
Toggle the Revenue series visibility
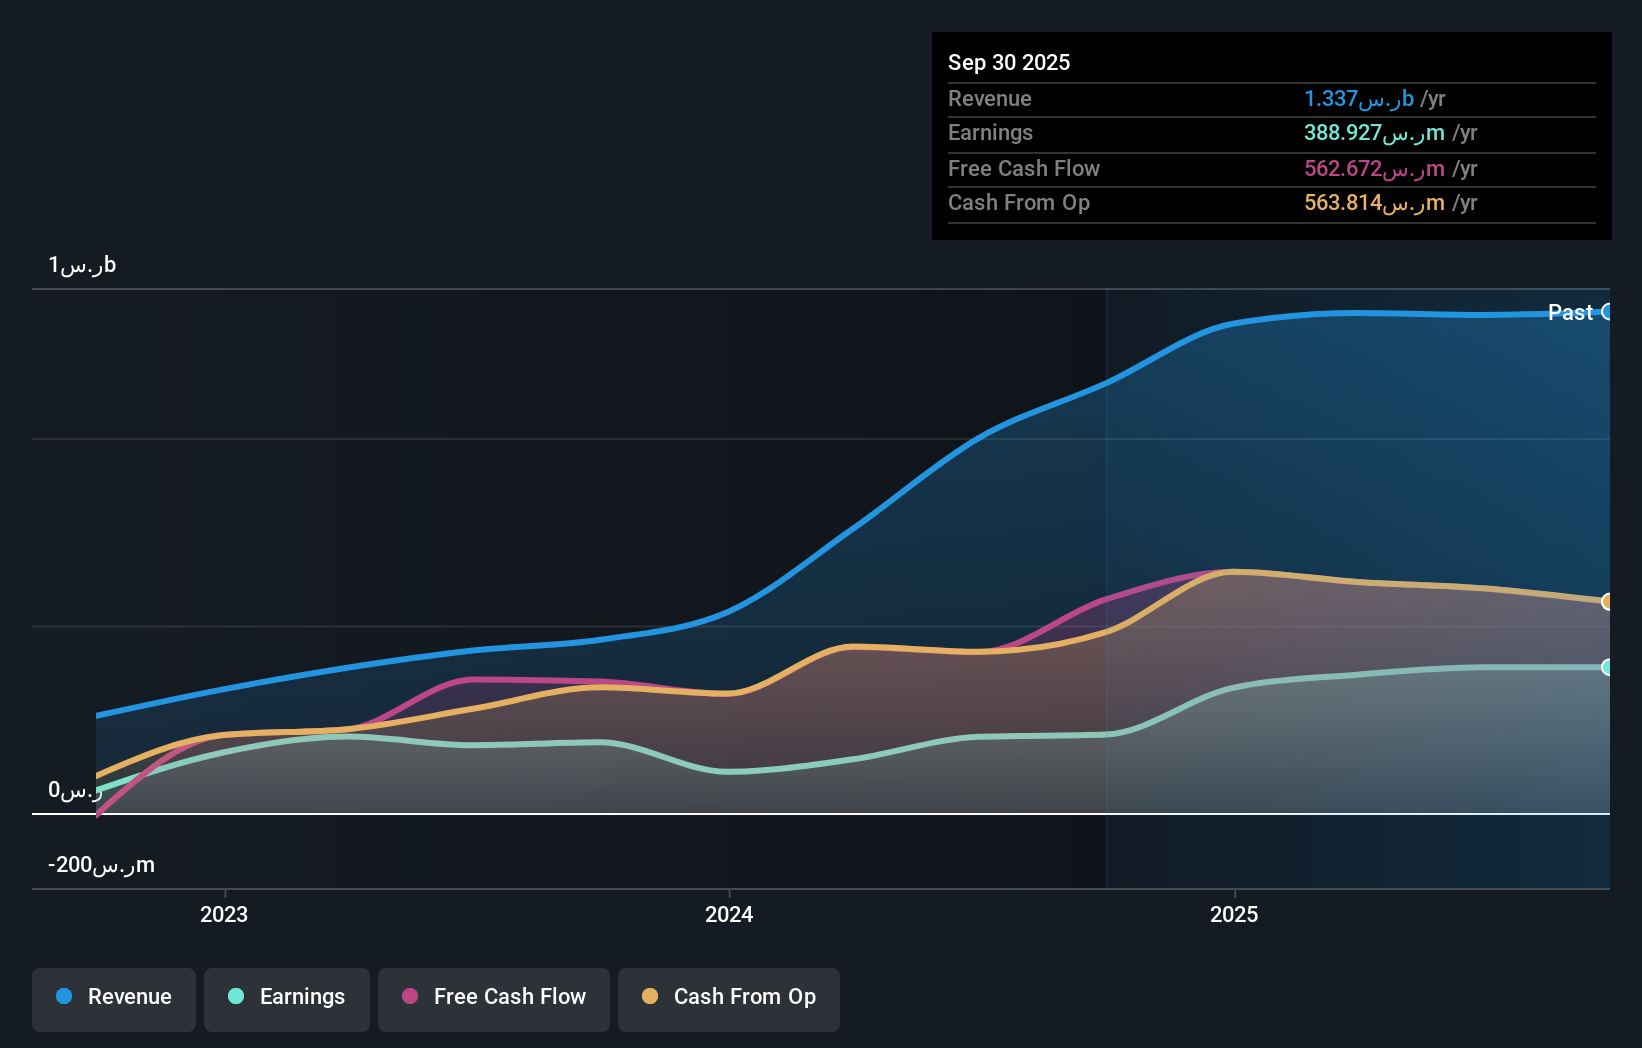click(x=113, y=997)
